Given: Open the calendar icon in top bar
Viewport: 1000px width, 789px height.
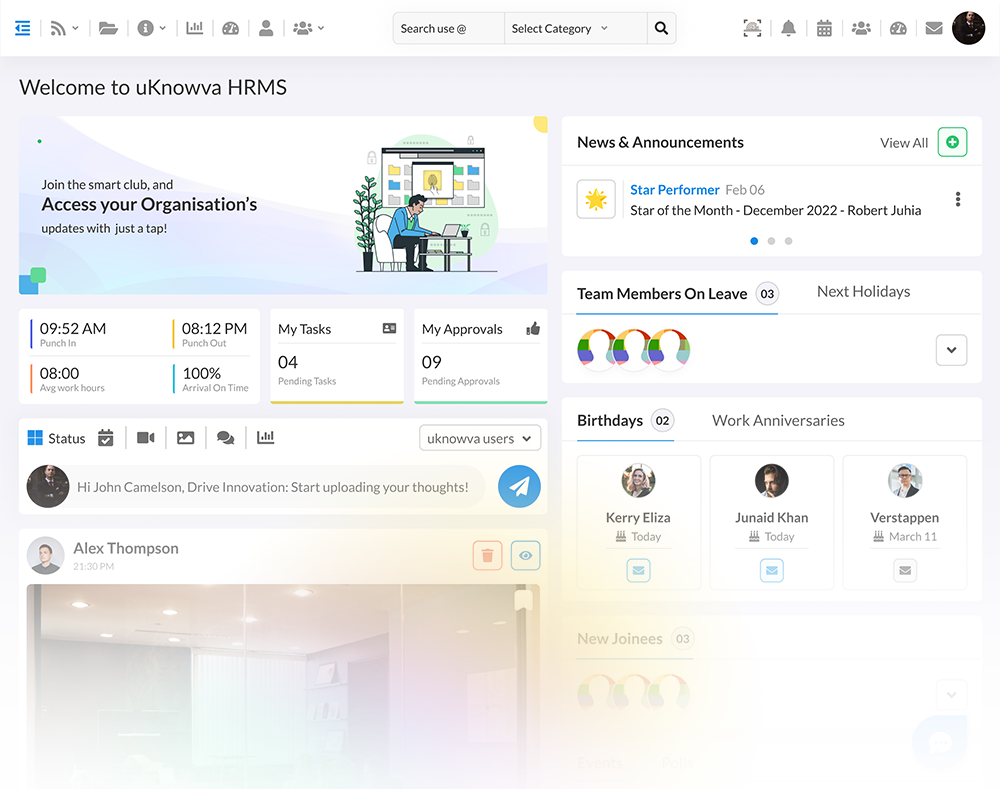Looking at the screenshot, I should pyautogui.click(x=824, y=27).
